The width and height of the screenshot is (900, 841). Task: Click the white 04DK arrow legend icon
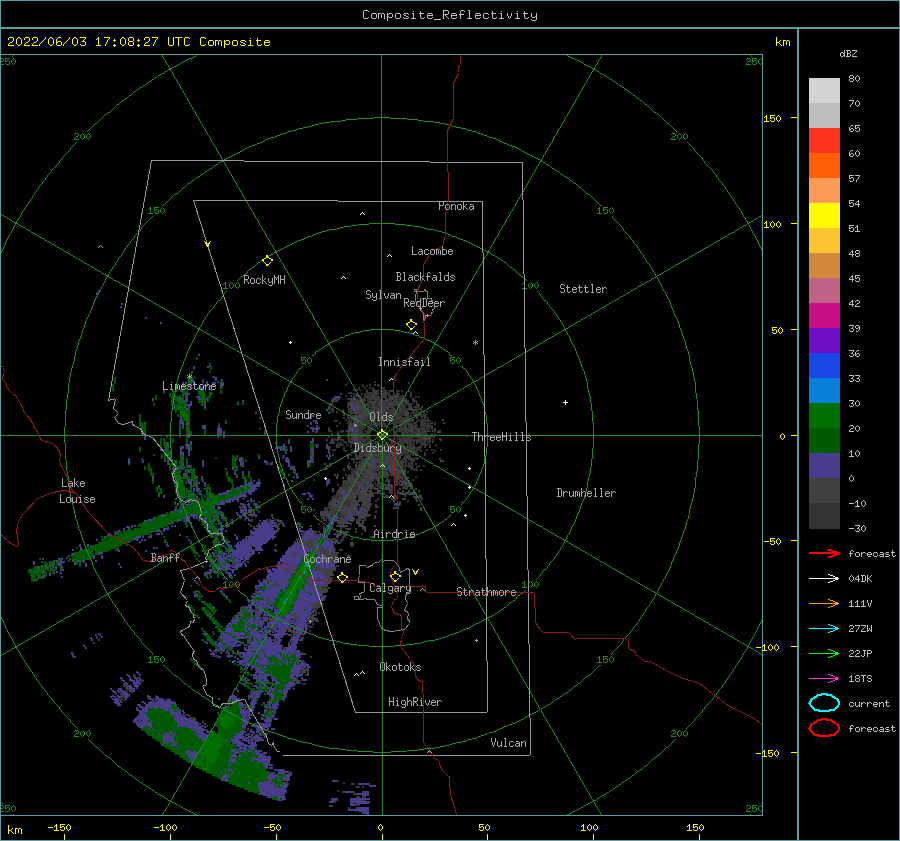[x=824, y=579]
